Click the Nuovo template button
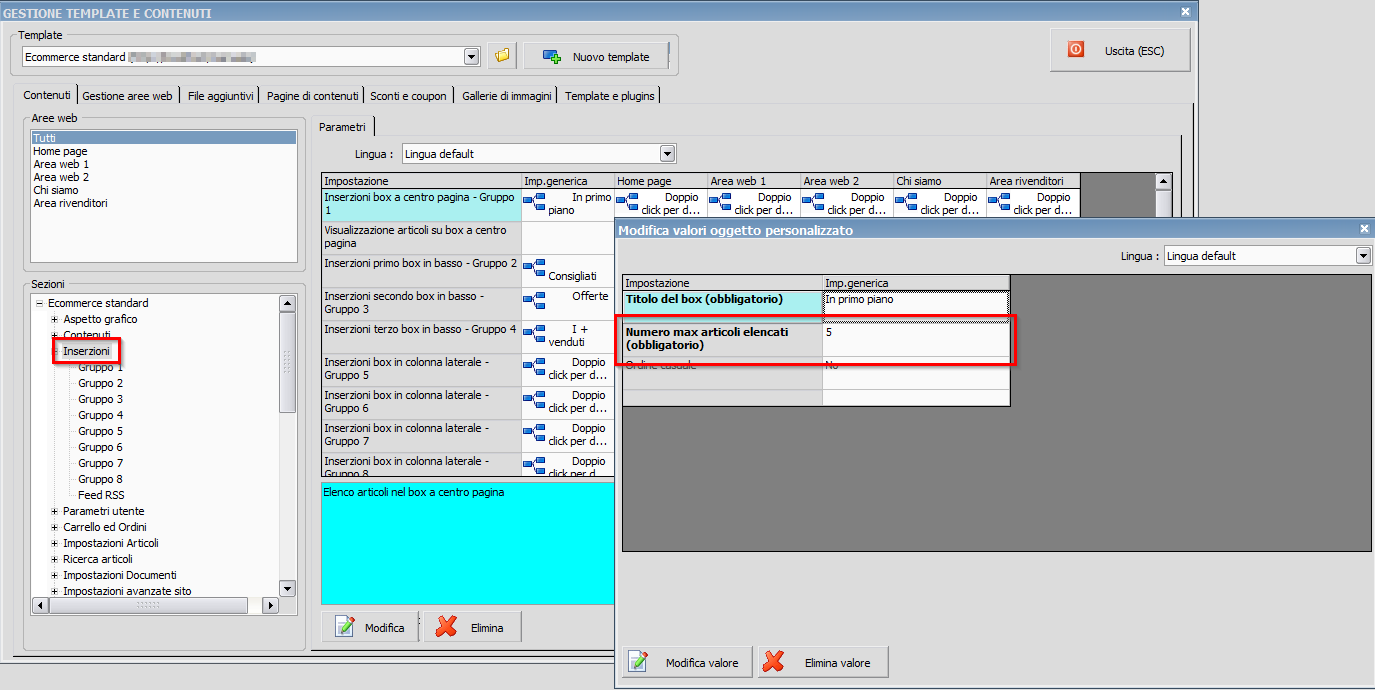Viewport: 1375px width, 690px height. pyautogui.click(x=596, y=57)
